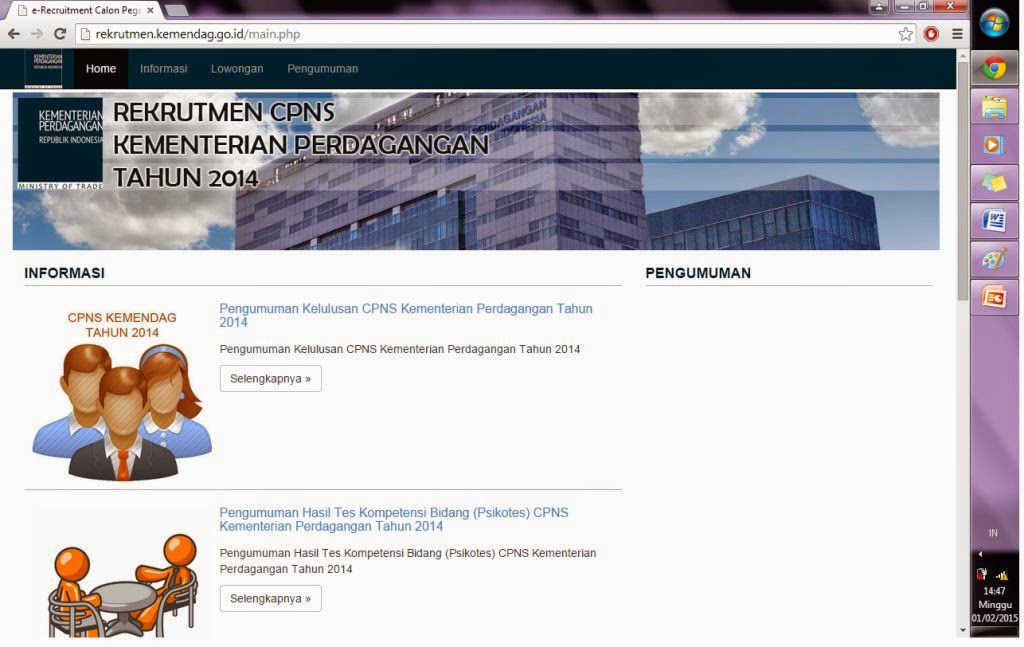Click the power flag tray icon
The width and height of the screenshot is (1024, 647).
click(982, 575)
